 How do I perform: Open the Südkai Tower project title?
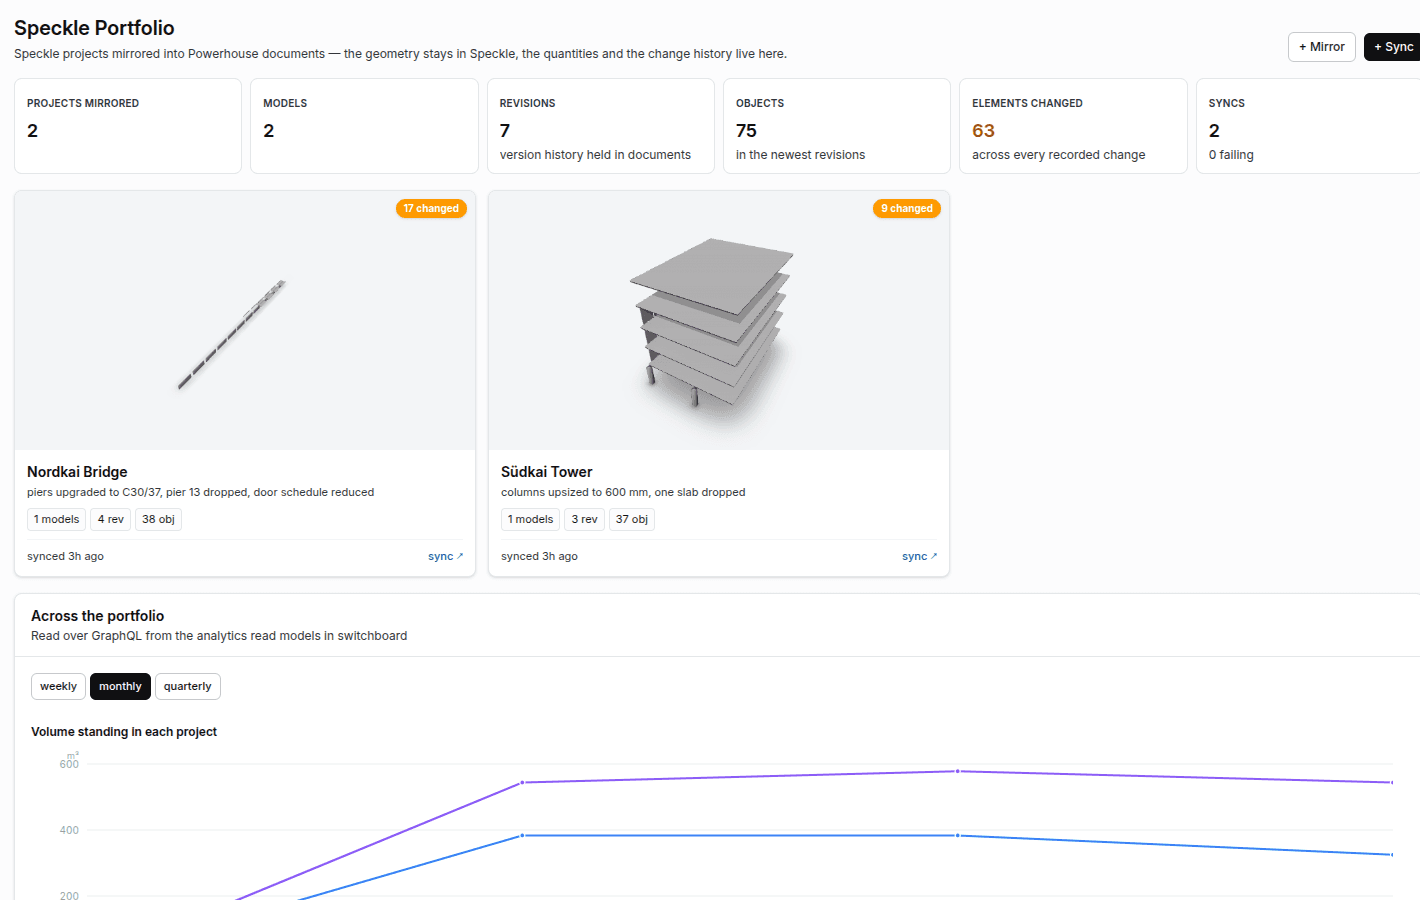click(547, 472)
